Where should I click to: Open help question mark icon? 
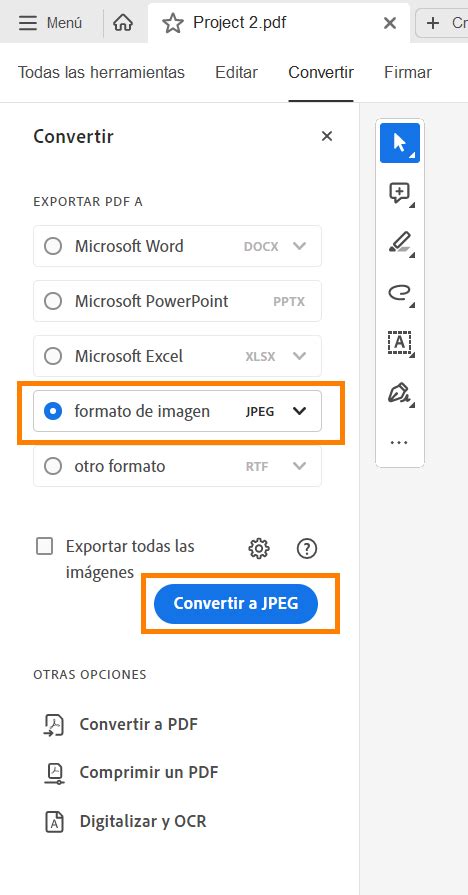307,549
